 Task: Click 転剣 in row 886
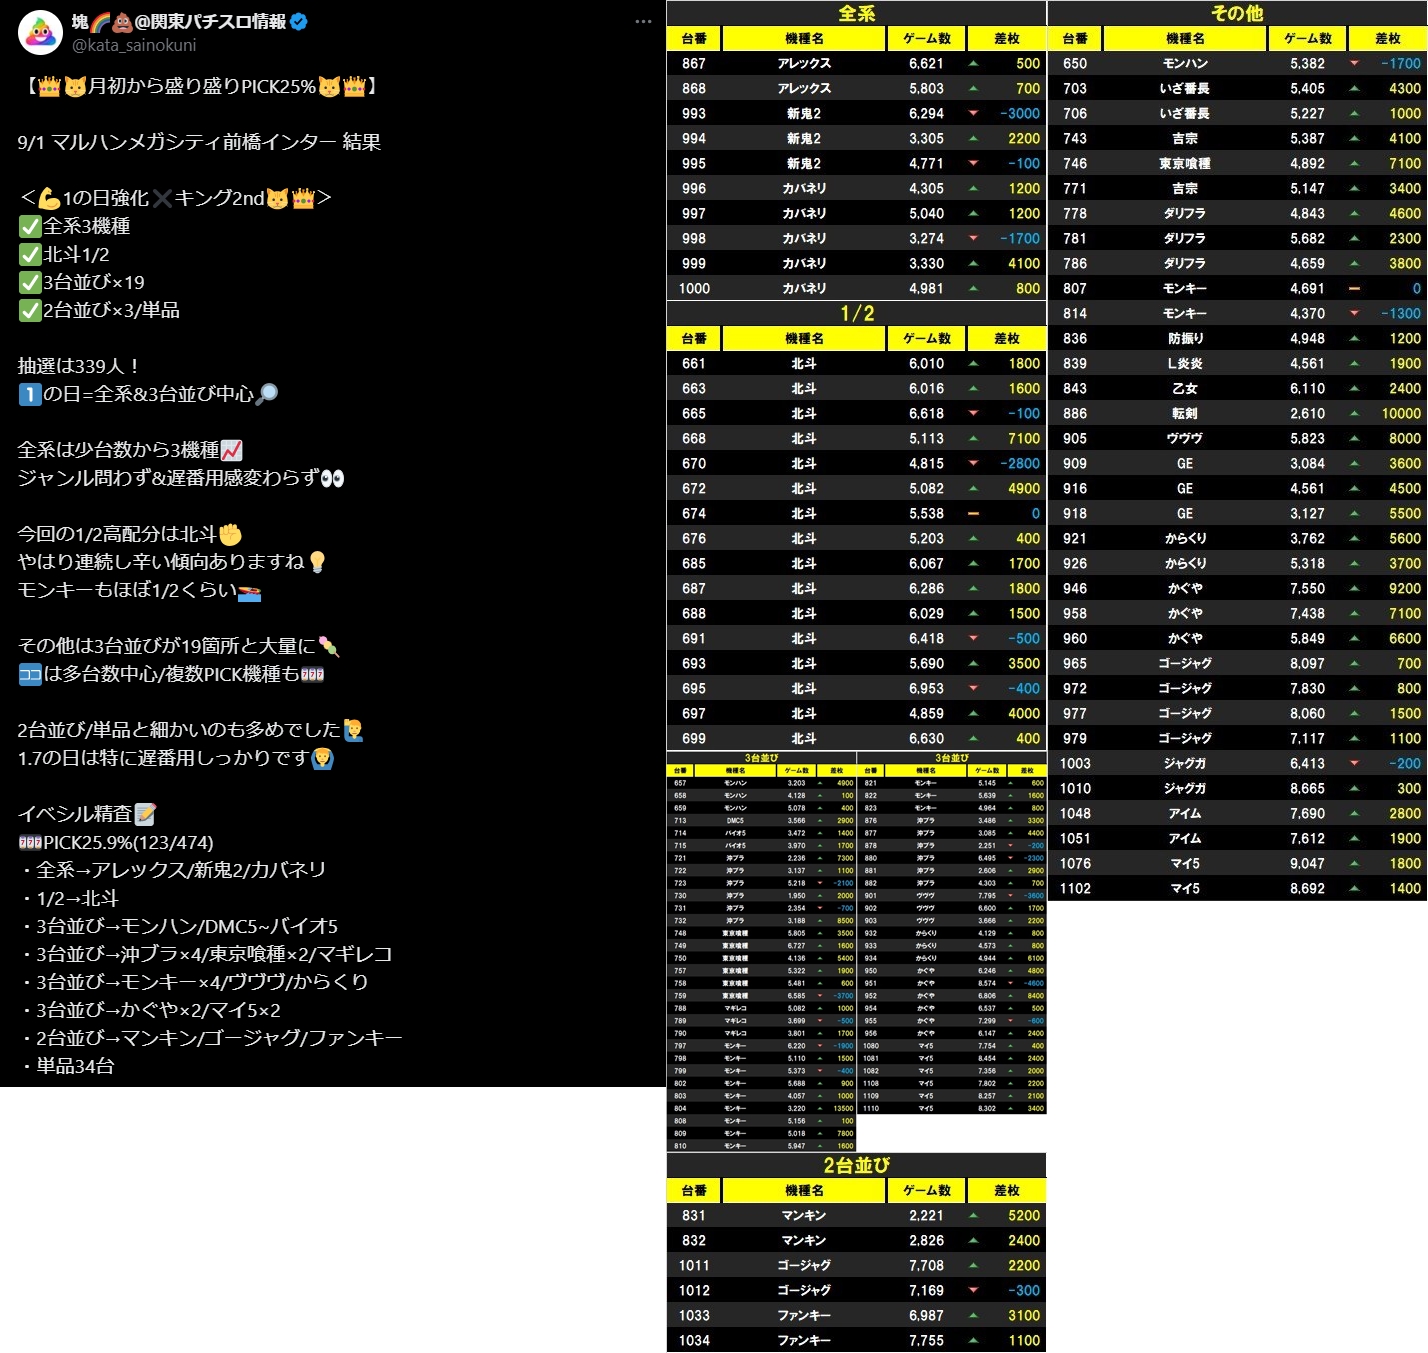click(x=1185, y=413)
